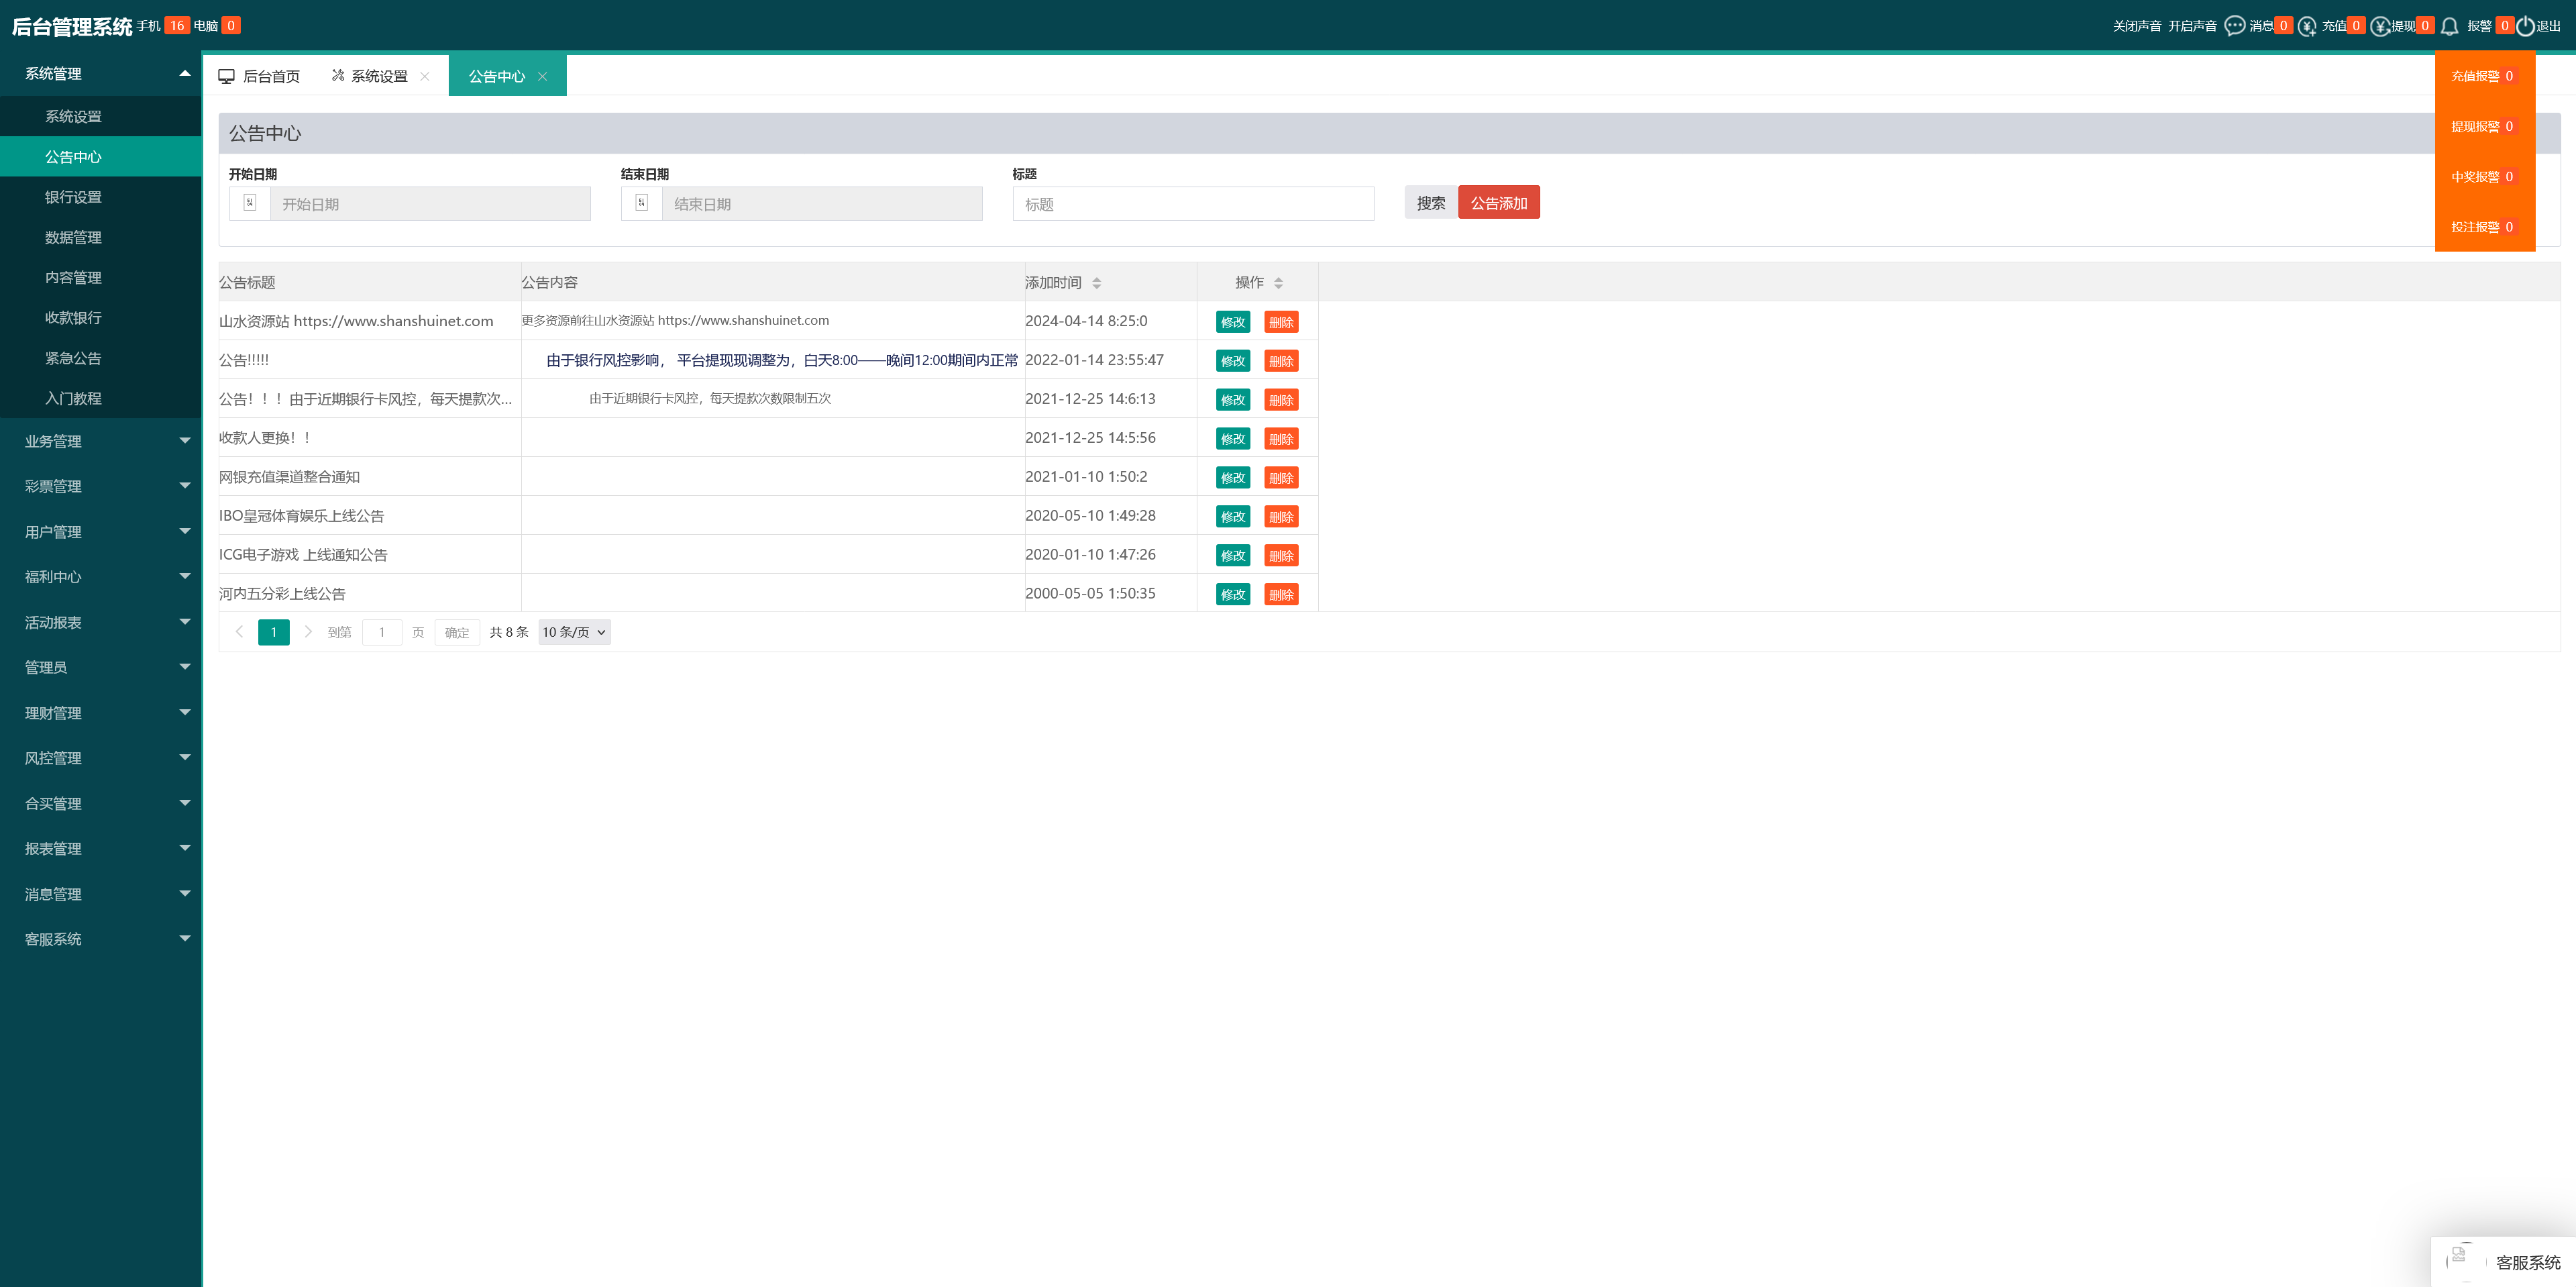The height and width of the screenshot is (1287, 2576).
Task: Click the 标题 search input field
Action: tap(1193, 204)
